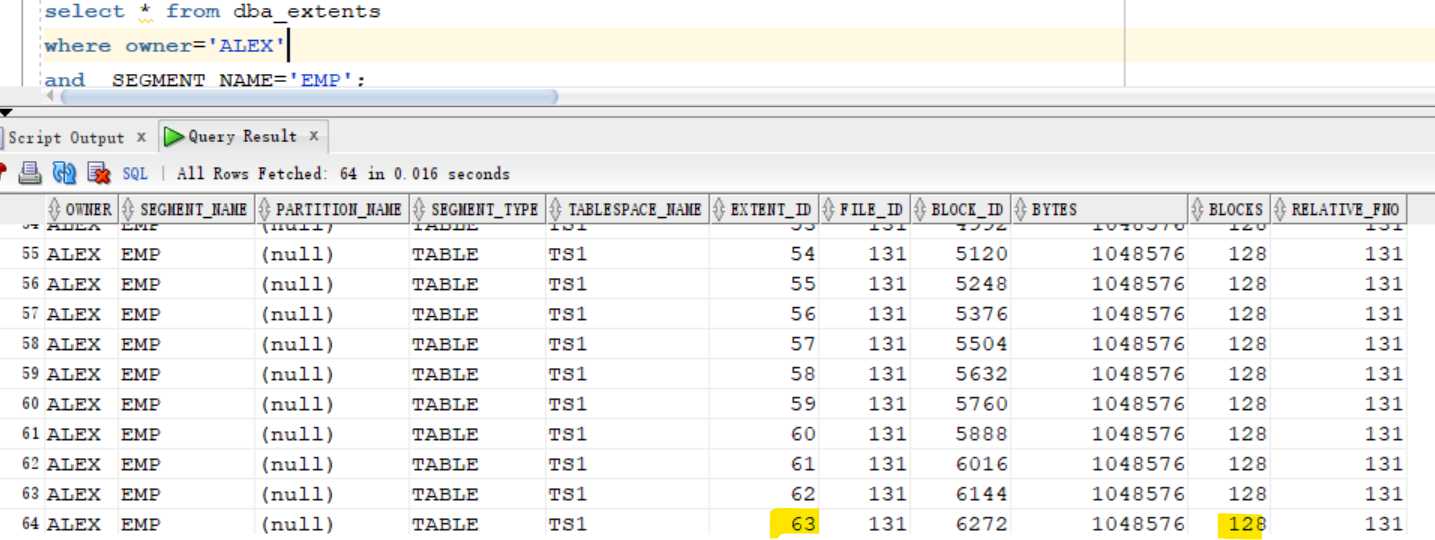Sort by the SEGMENT_TYPE column header

477,209
